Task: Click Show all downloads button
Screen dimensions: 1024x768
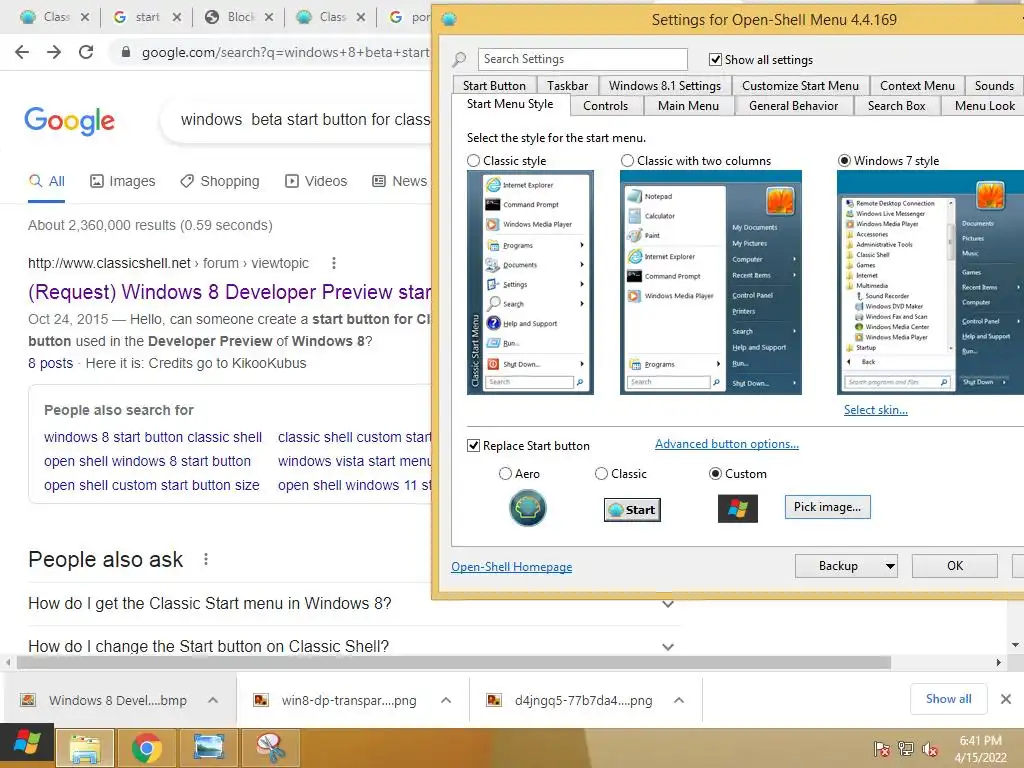Action: [948, 699]
